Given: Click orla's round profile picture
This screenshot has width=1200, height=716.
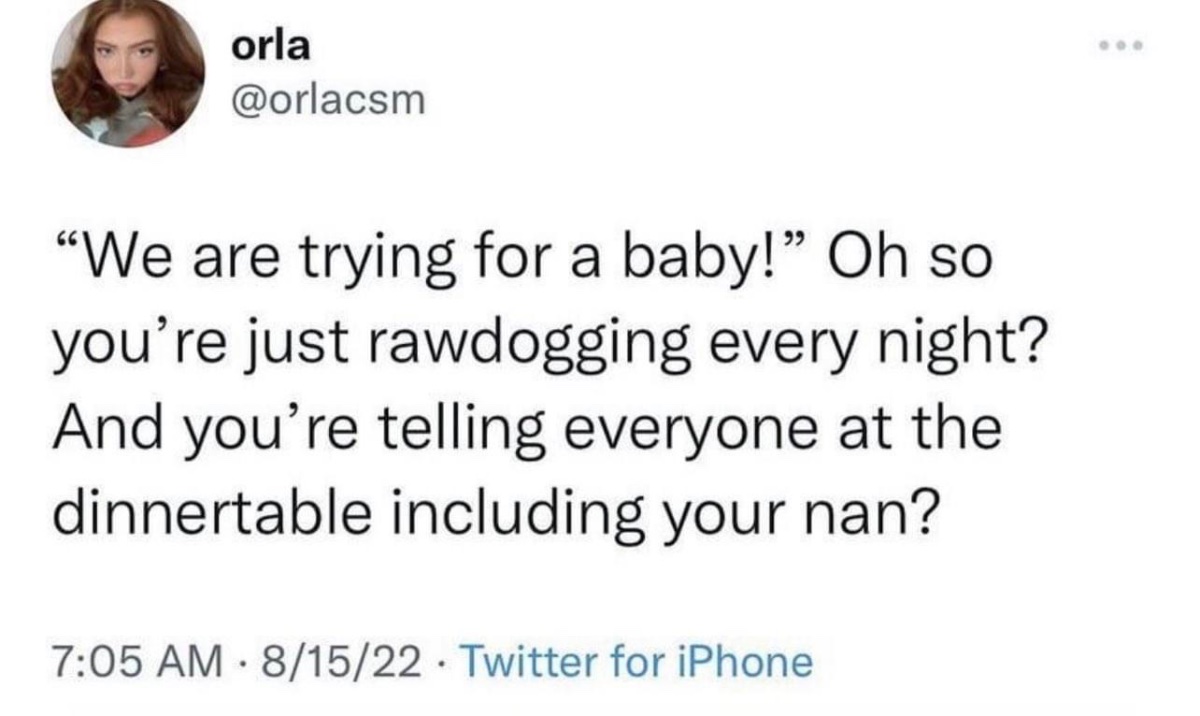Looking at the screenshot, I should point(129,72).
